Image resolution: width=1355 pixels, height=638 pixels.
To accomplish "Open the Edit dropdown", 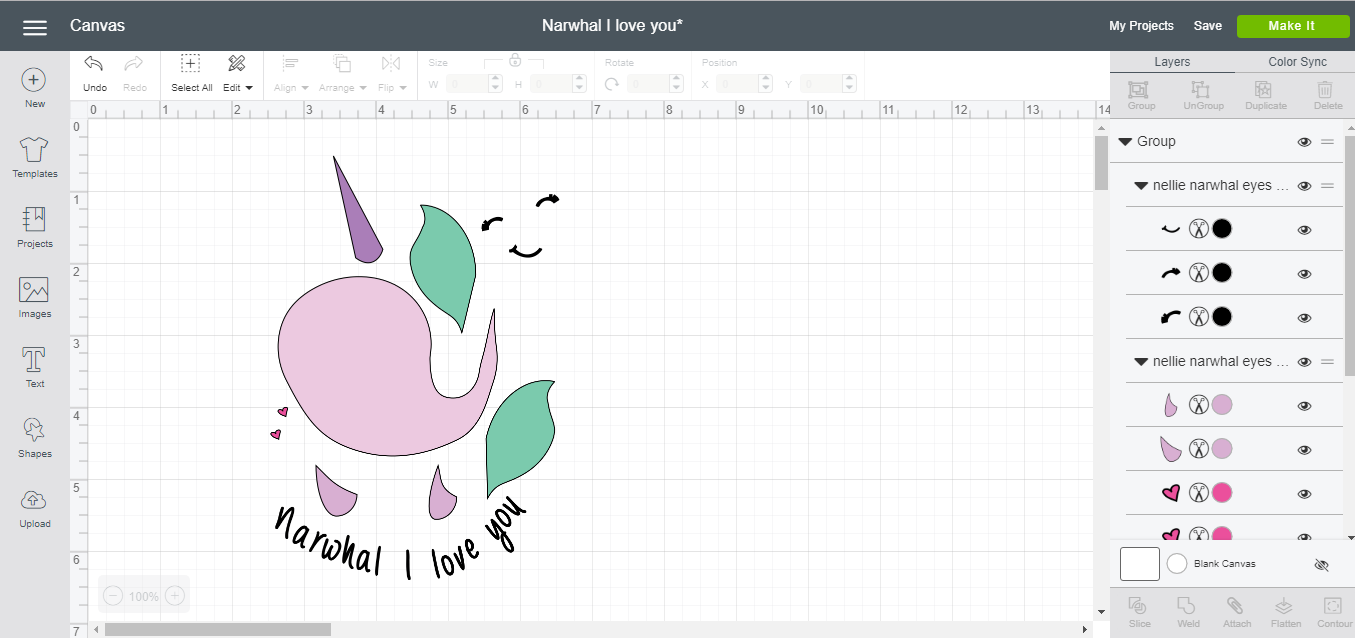I will coord(237,75).
